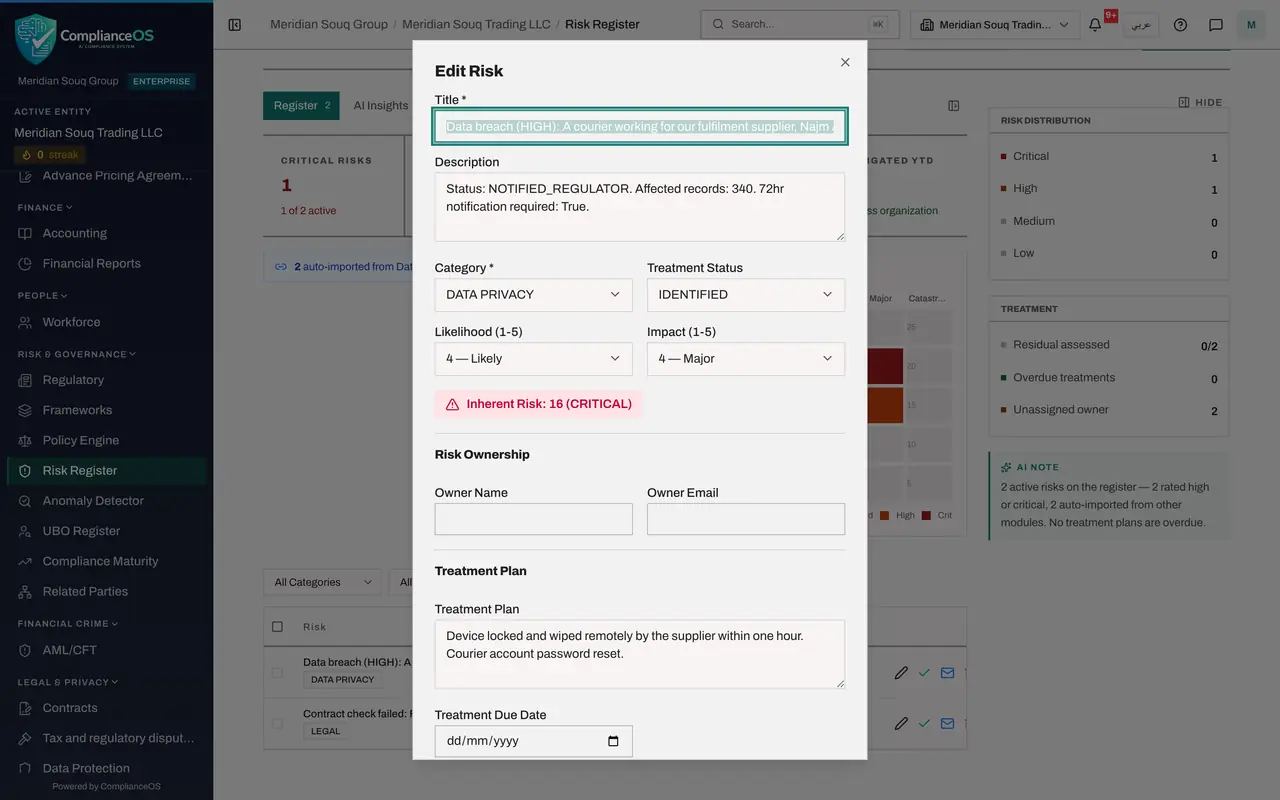Image resolution: width=1280 pixels, height=800 pixels.
Task: Open the calendar picker for Treatment Due Date
Action: tap(613, 741)
